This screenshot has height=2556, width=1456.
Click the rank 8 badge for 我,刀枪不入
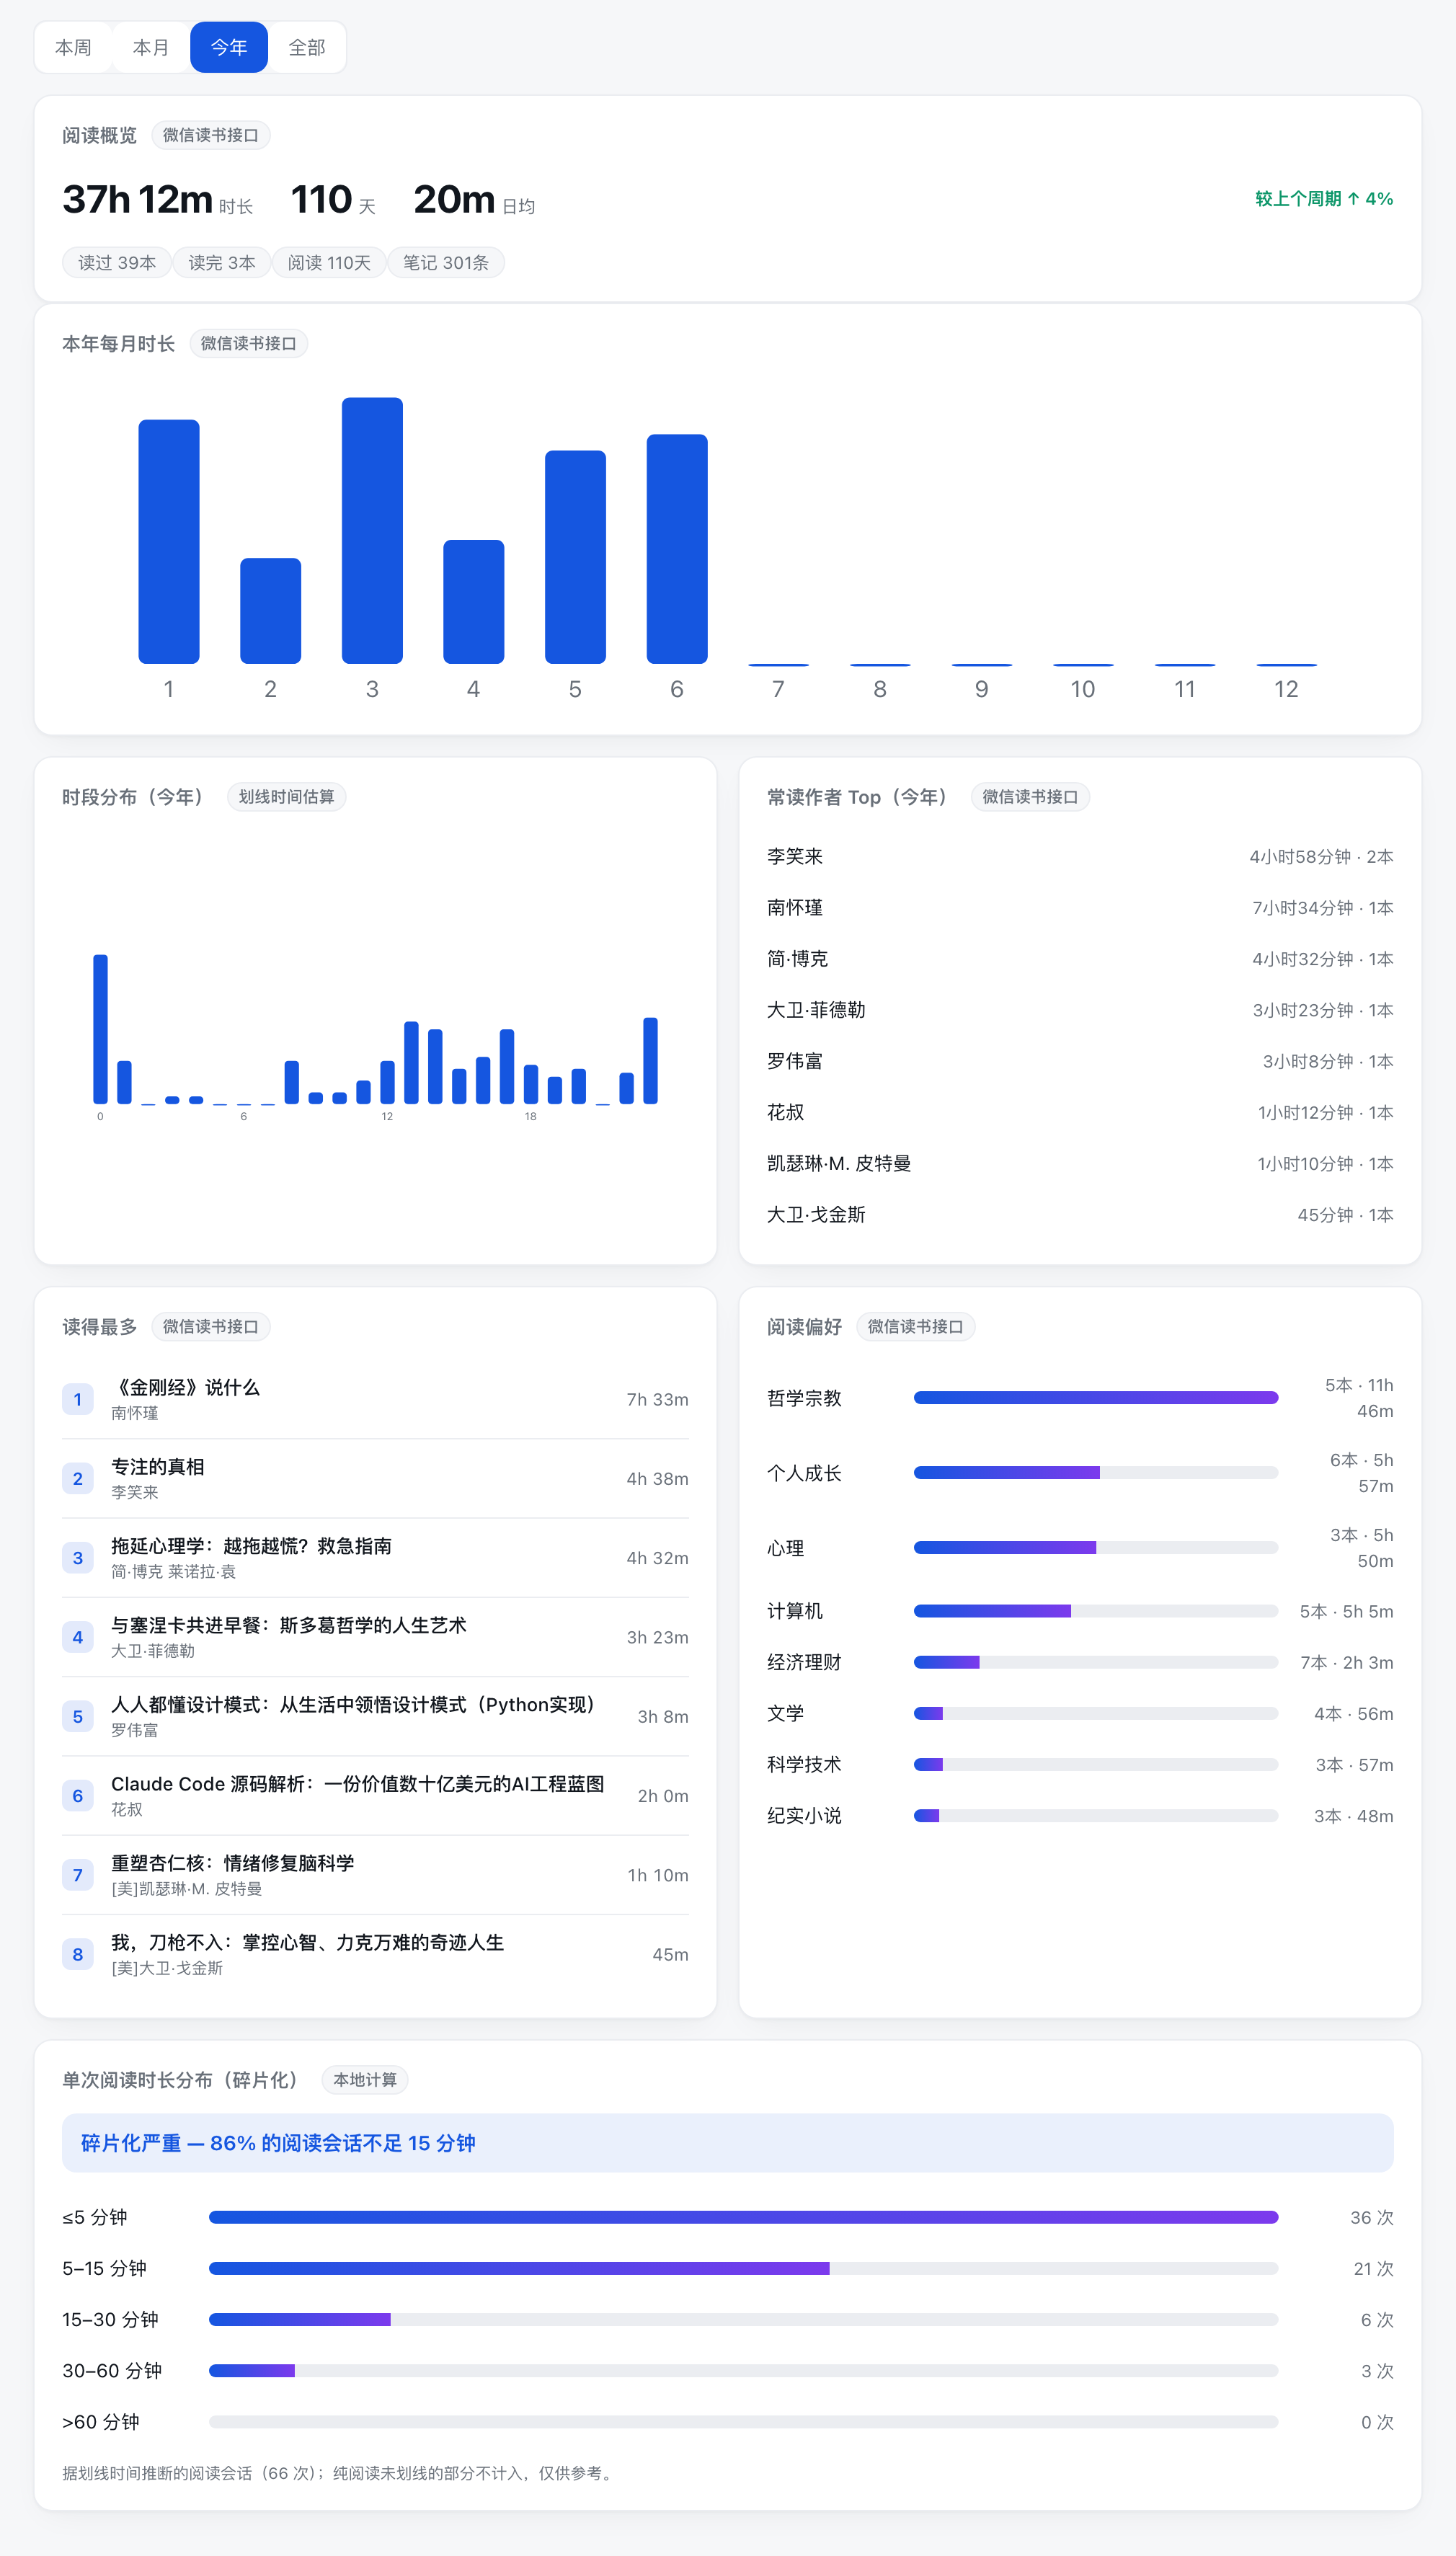coord(78,1954)
